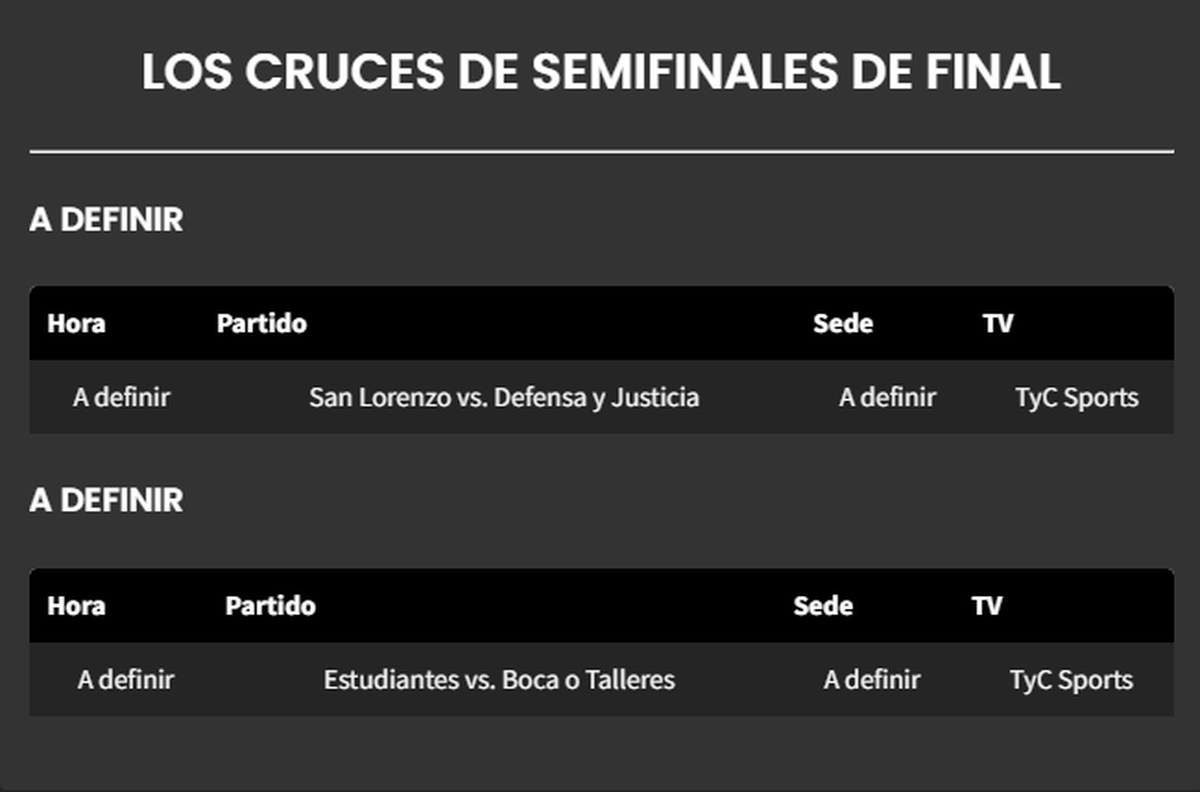Click the second "A DEFINIR" section heading
Viewport: 1200px width, 792px height.
pos(106,501)
